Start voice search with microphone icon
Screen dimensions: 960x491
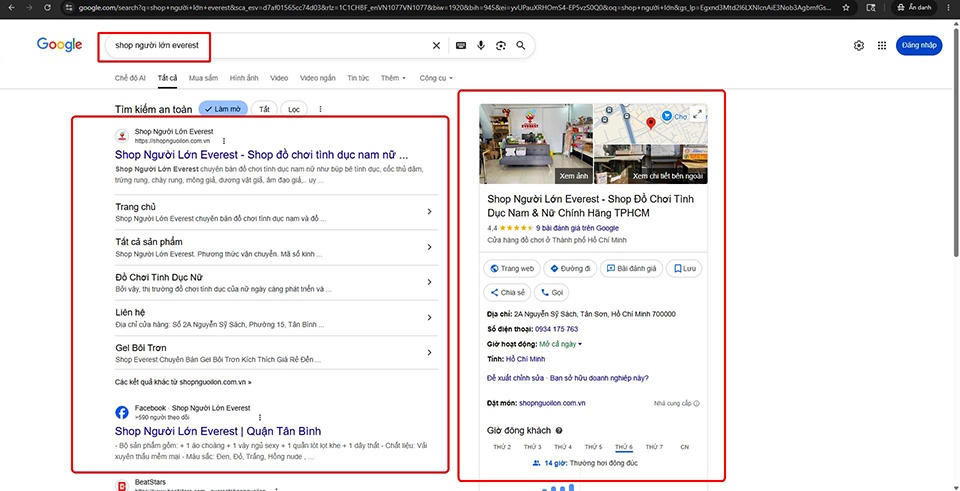click(481, 45)
